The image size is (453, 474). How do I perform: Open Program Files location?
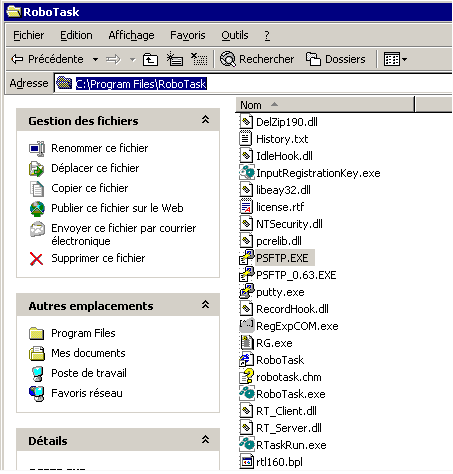pos(83,333)
